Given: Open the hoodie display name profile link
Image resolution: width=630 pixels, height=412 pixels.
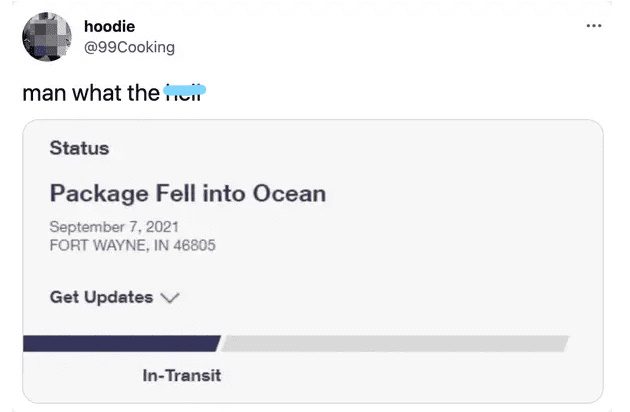Looking at the screenshot, I should (x=109, y=27).
